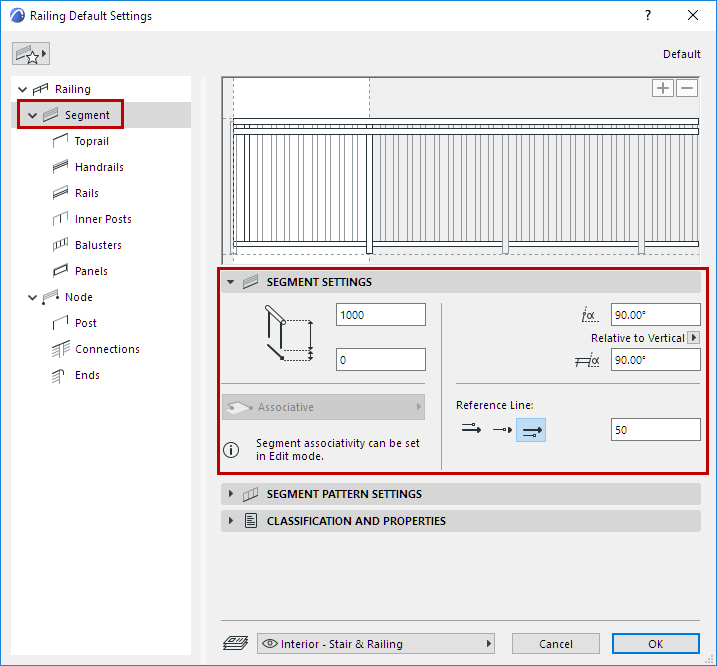
Task: Collapse the Segment Settings panel
Action: (231, 283)
